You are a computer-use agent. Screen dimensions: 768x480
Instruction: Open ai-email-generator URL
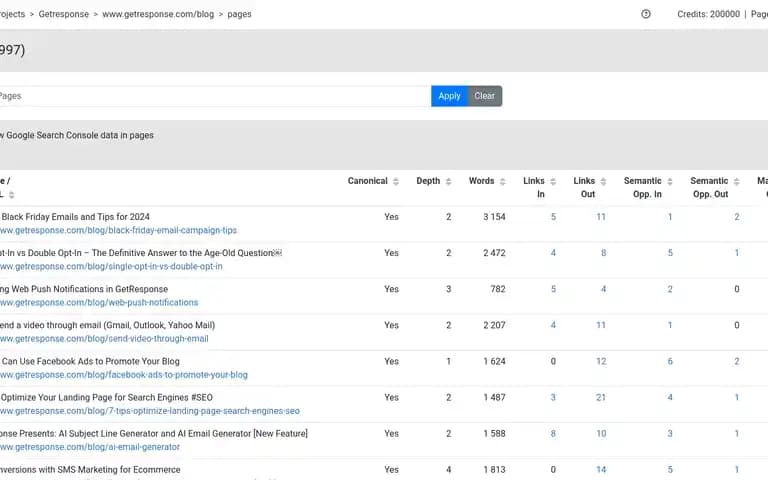pyautogui.click(x=90, y=447)
